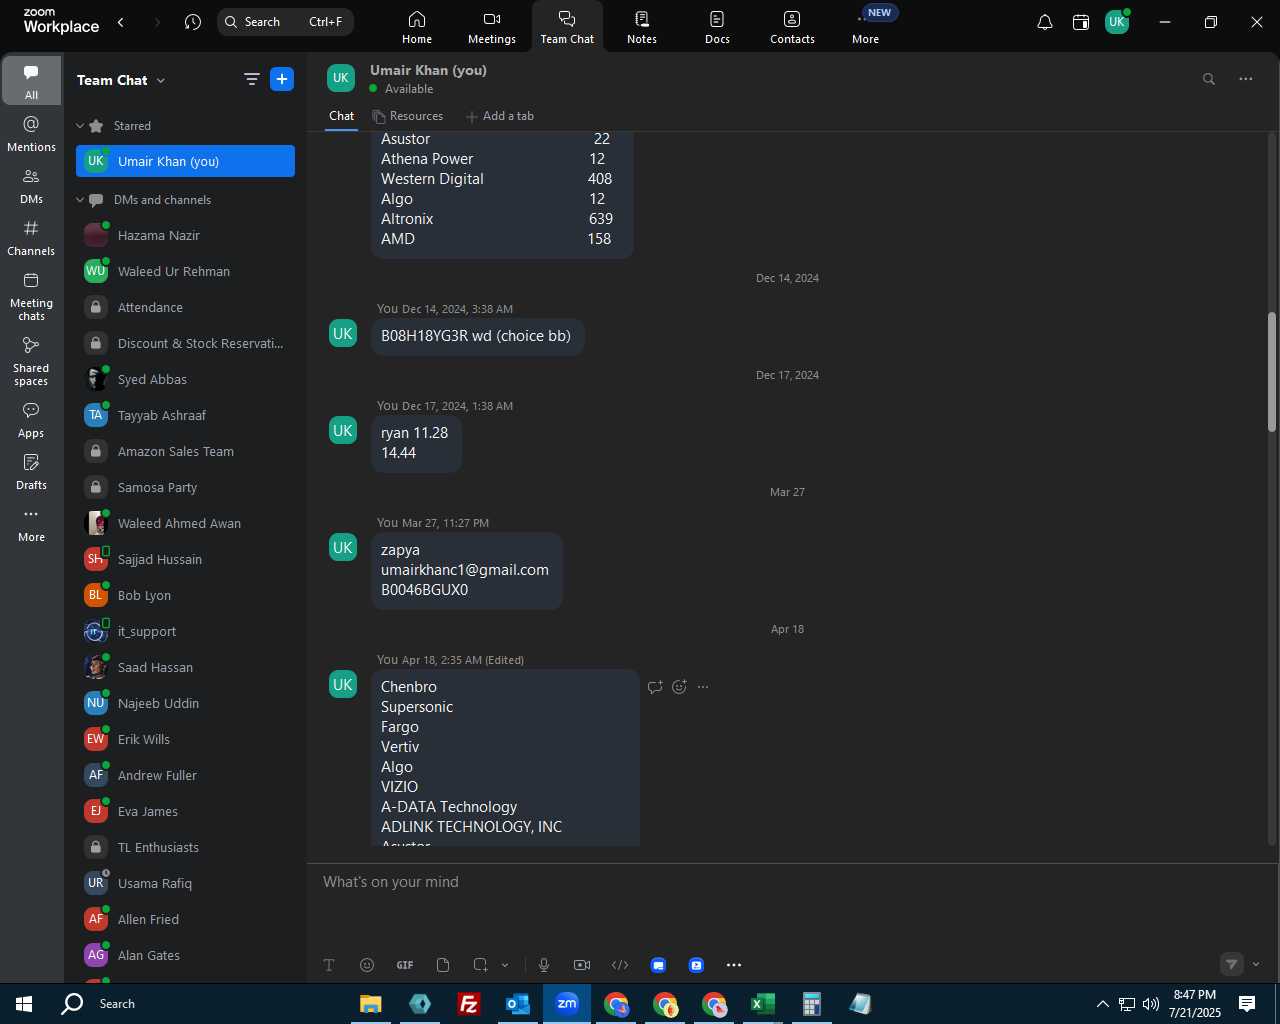Open the TL Enthusiasts channel

pos(186,848)
